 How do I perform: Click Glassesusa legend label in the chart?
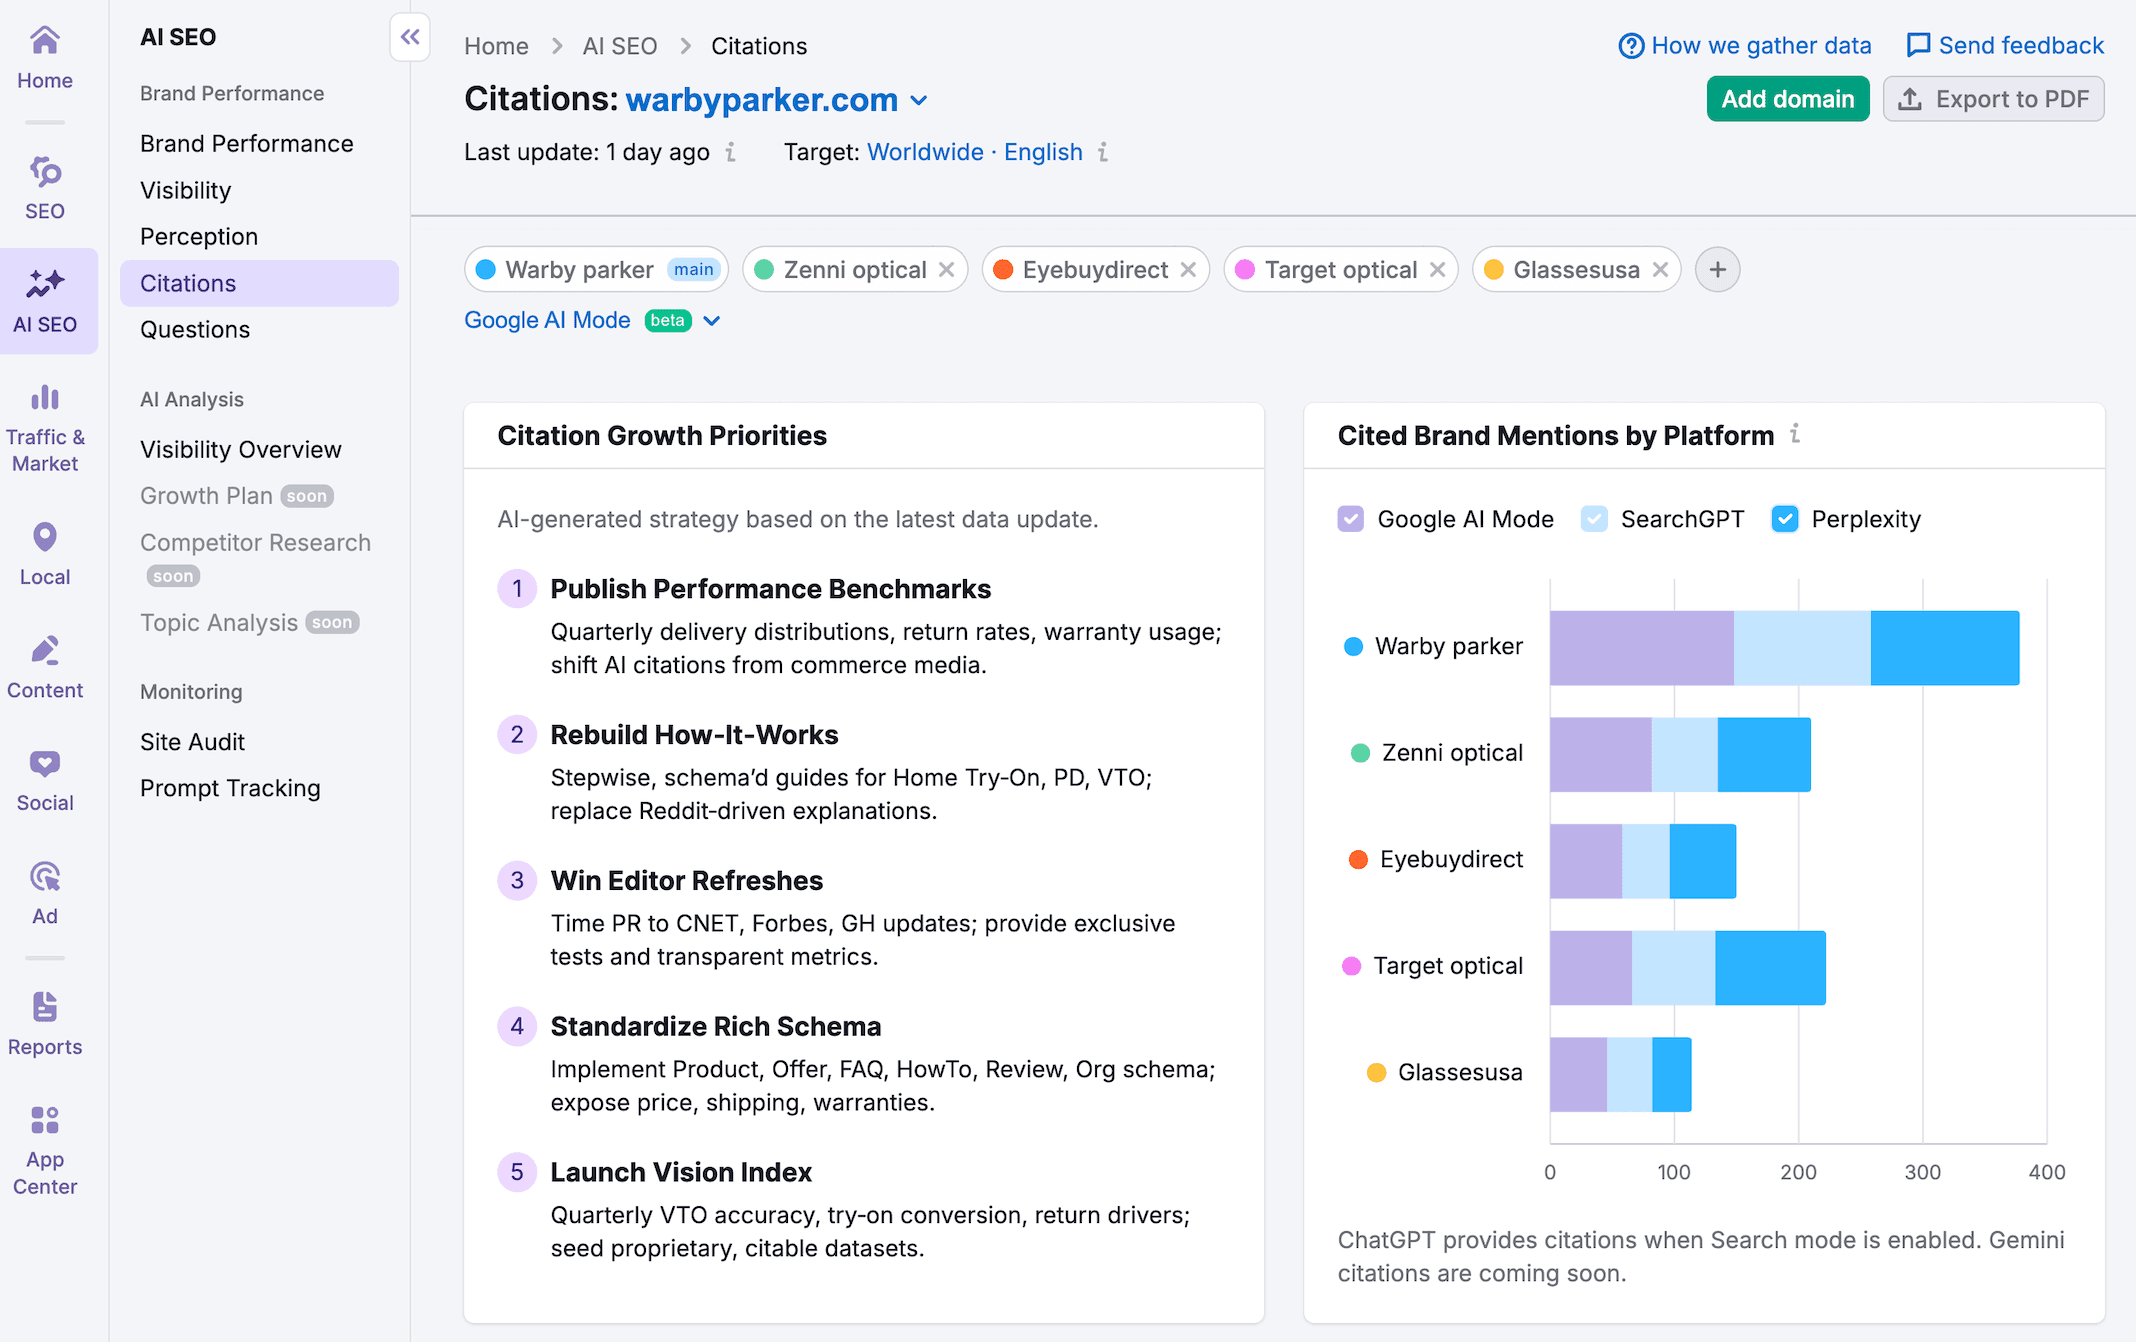click(x=1460, y=1073)
